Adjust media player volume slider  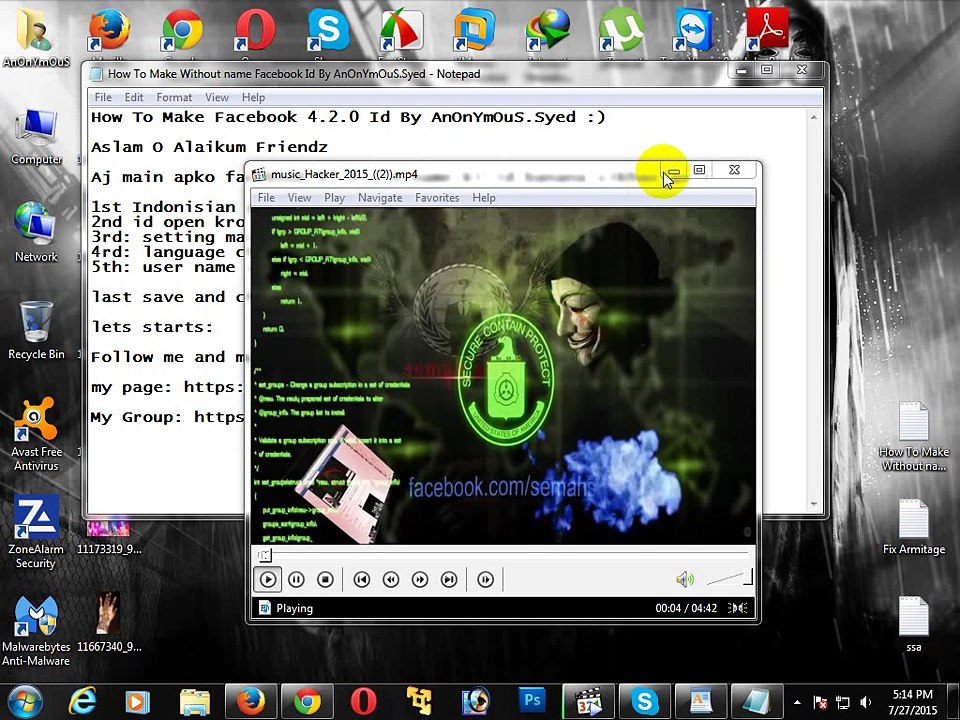(730, 577)
